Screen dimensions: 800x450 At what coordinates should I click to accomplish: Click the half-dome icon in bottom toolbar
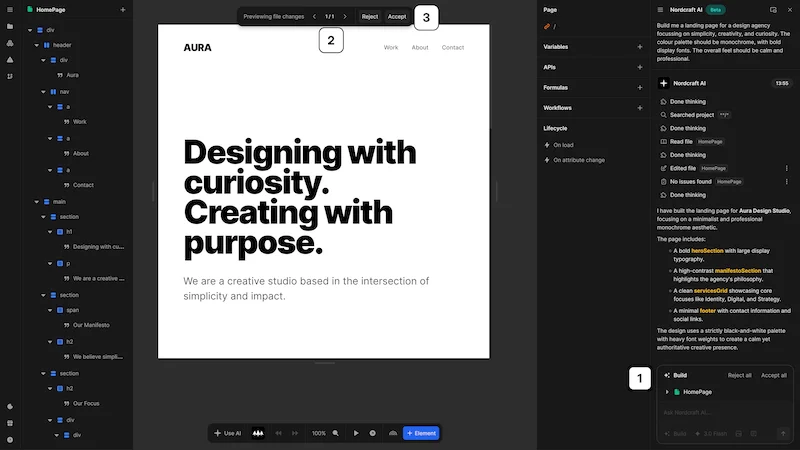[393, 433]
